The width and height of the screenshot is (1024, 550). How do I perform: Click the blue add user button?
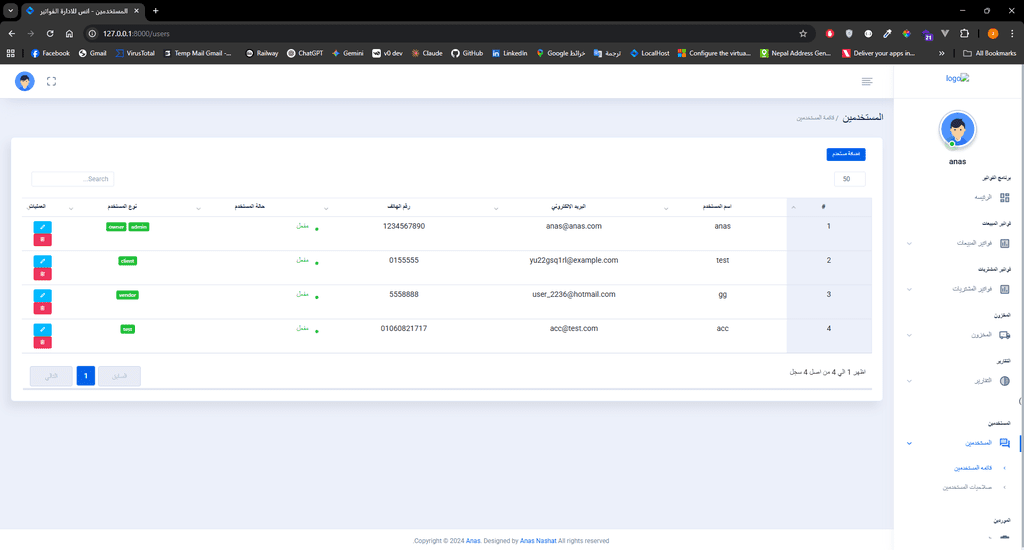(x=845, y=154)
